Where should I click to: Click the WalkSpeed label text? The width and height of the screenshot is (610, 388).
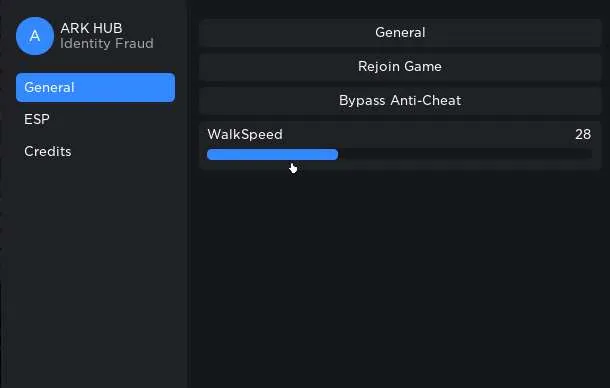click(245, 134)
